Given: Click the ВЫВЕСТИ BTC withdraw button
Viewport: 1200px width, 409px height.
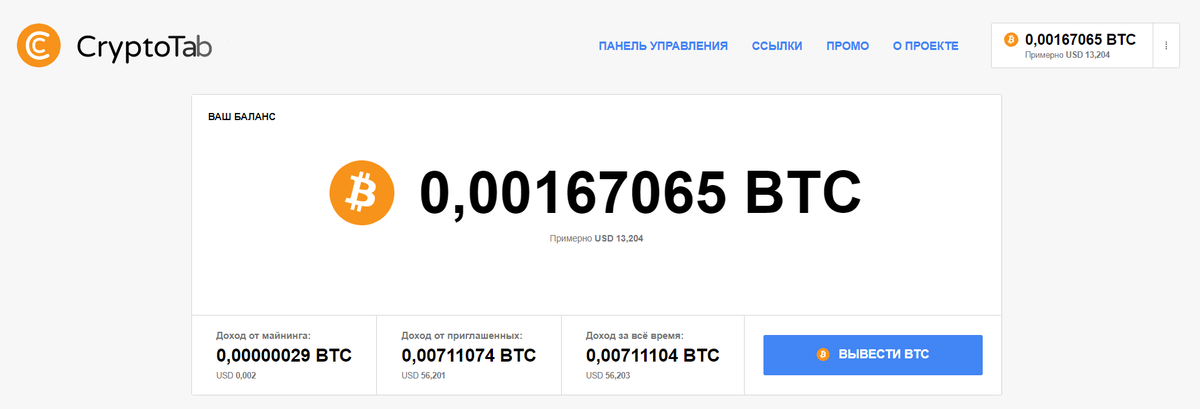Looking at the screenshot, I should pyautogui.click(x=872, y=355).
